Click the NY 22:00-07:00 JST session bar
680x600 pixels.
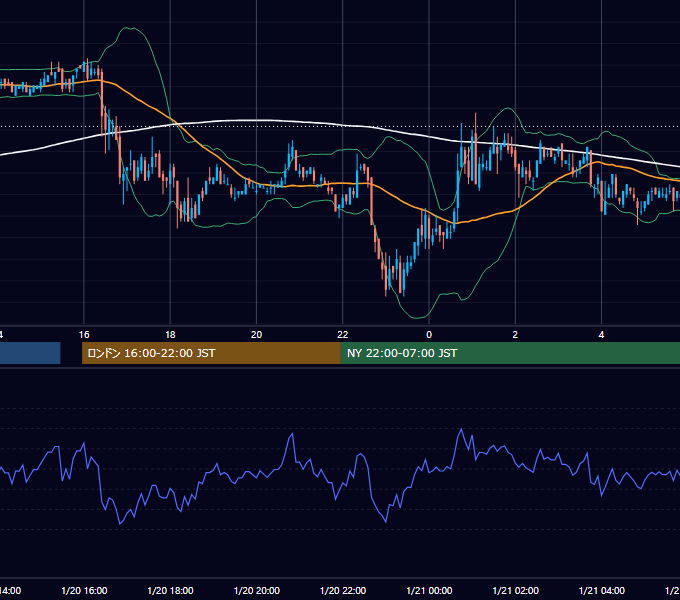510,353
